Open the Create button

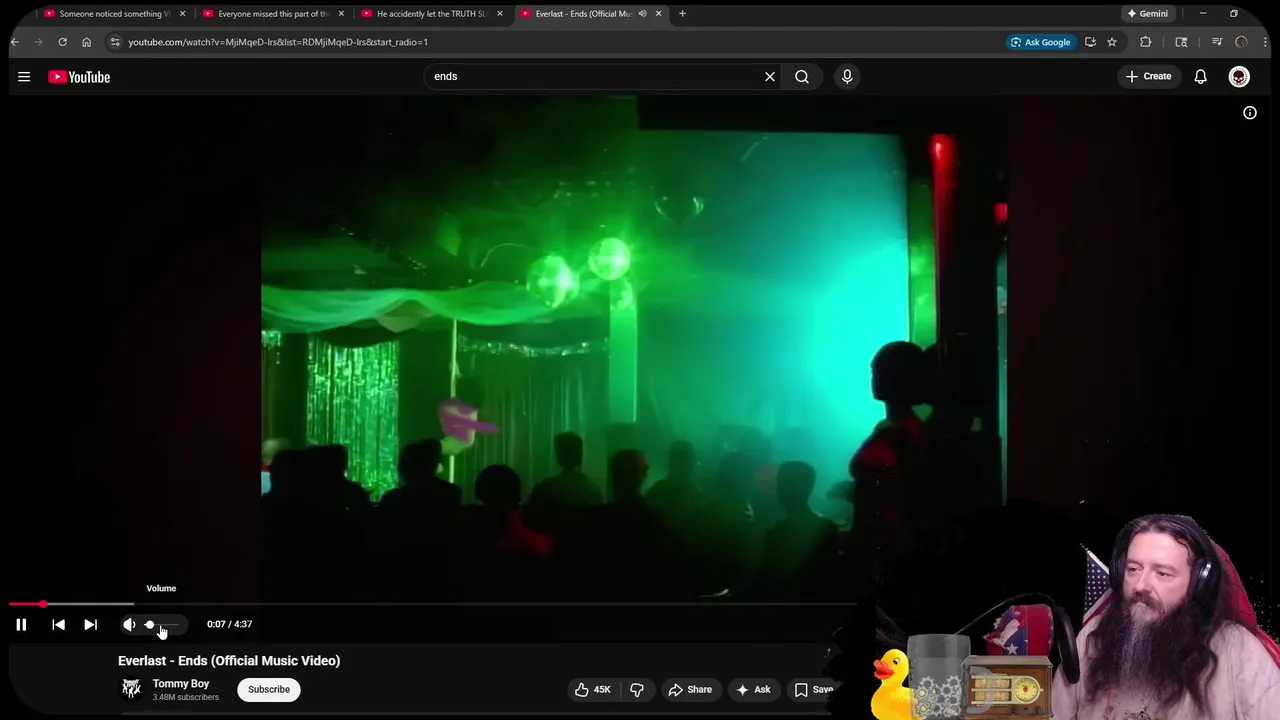(1148, 76)
